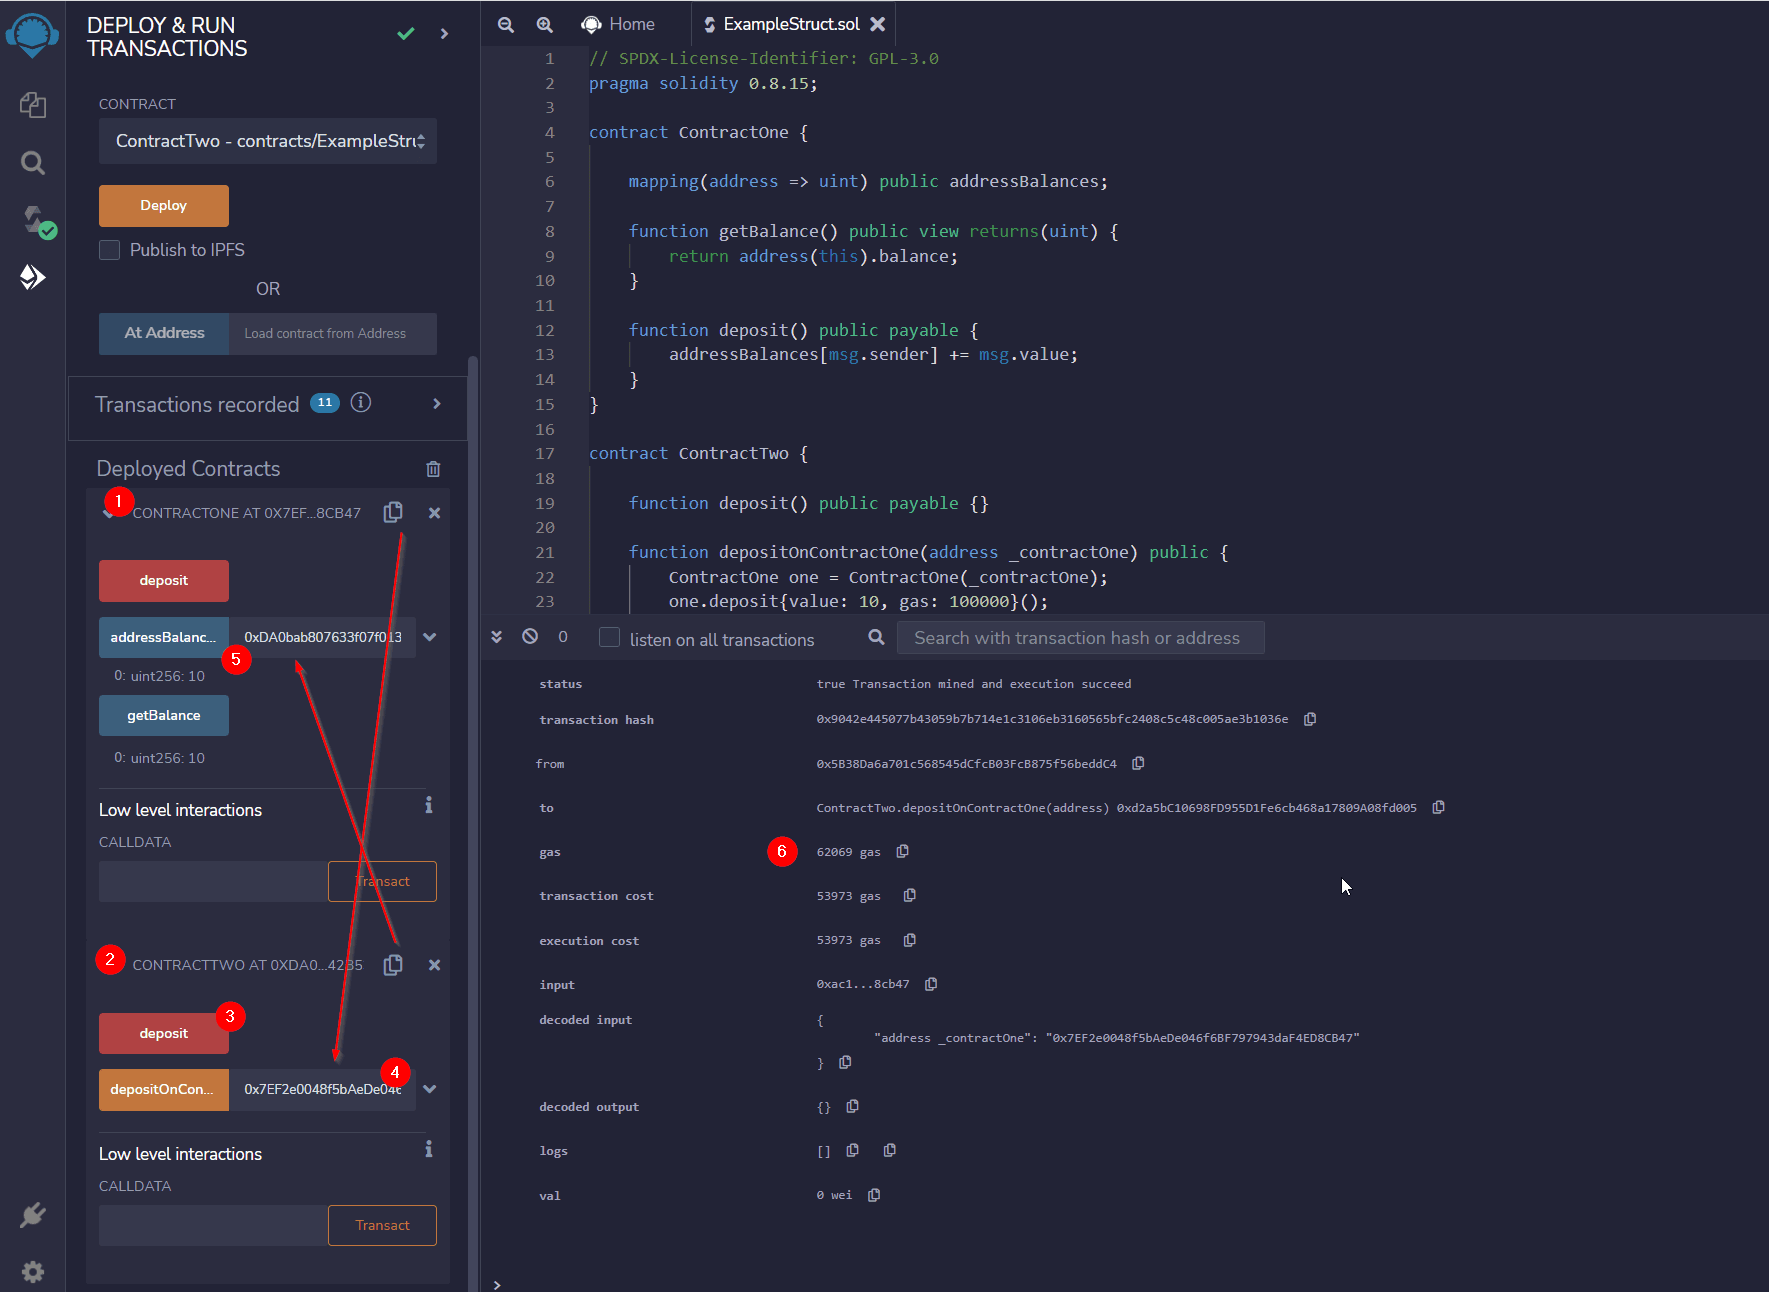Viewport: 1769px width, 1292px height.
Task: Copy the ContractOne address
Action: click(393, 512)
